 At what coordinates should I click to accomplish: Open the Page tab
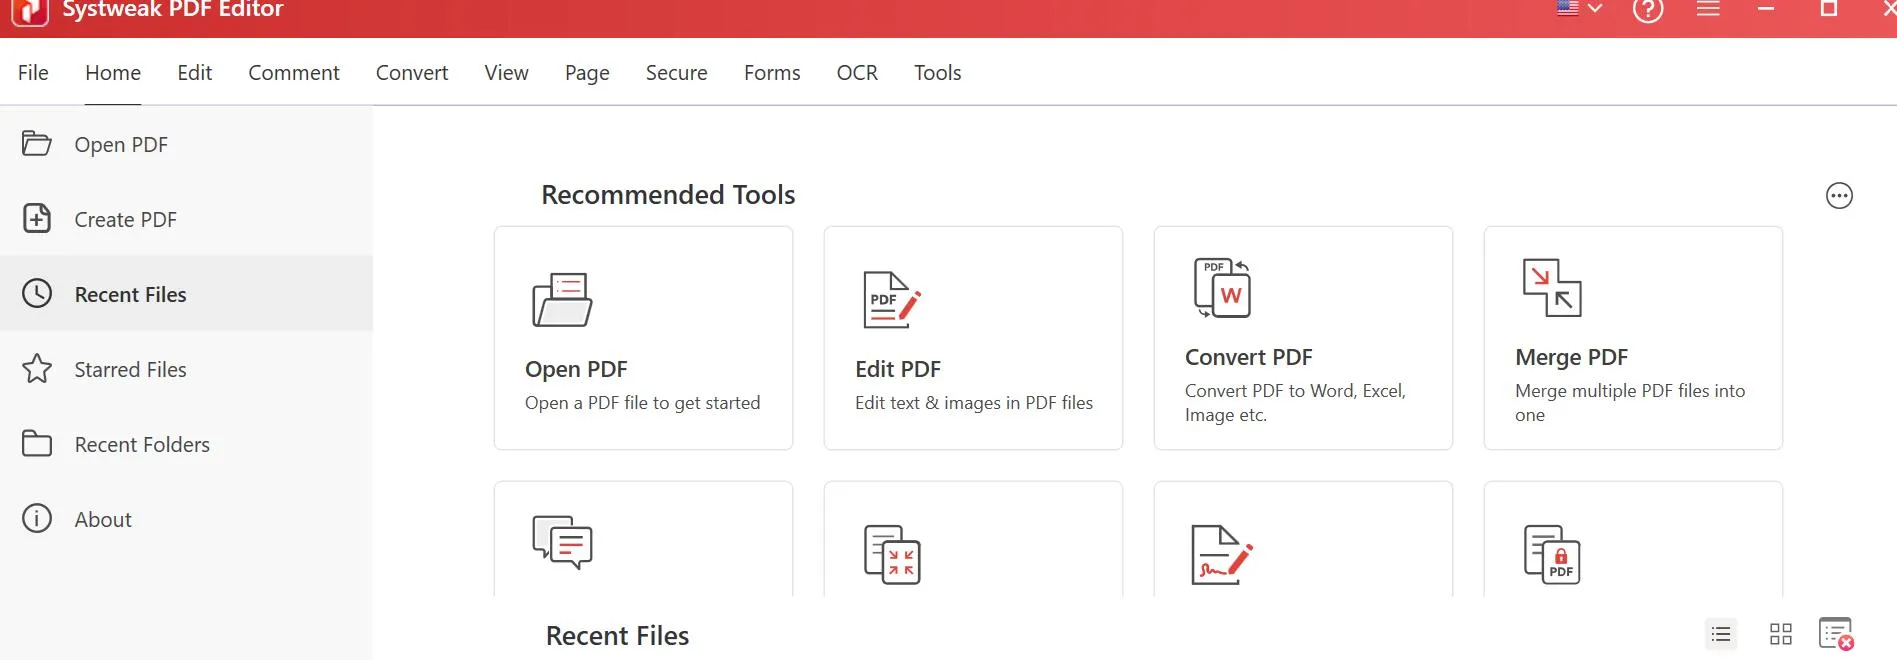pos(587,73)
